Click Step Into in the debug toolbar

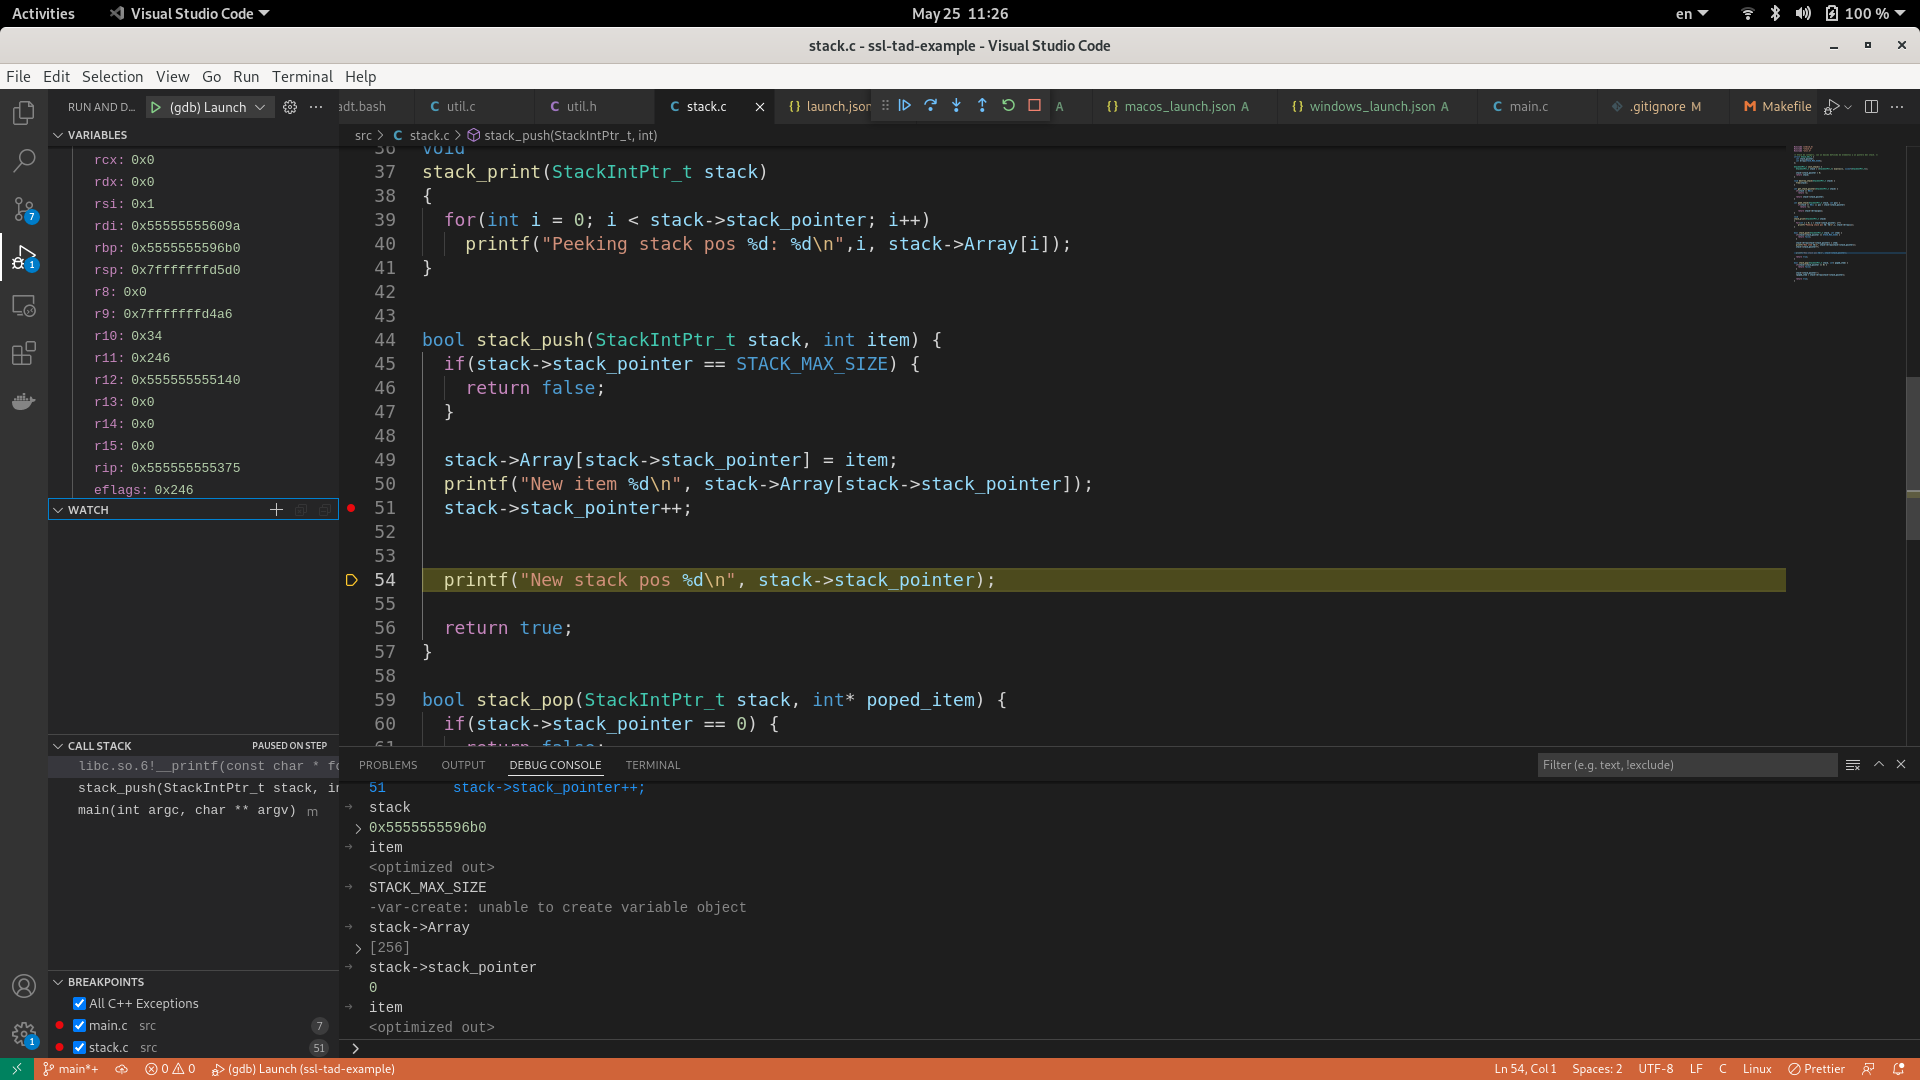coord(957,105)
